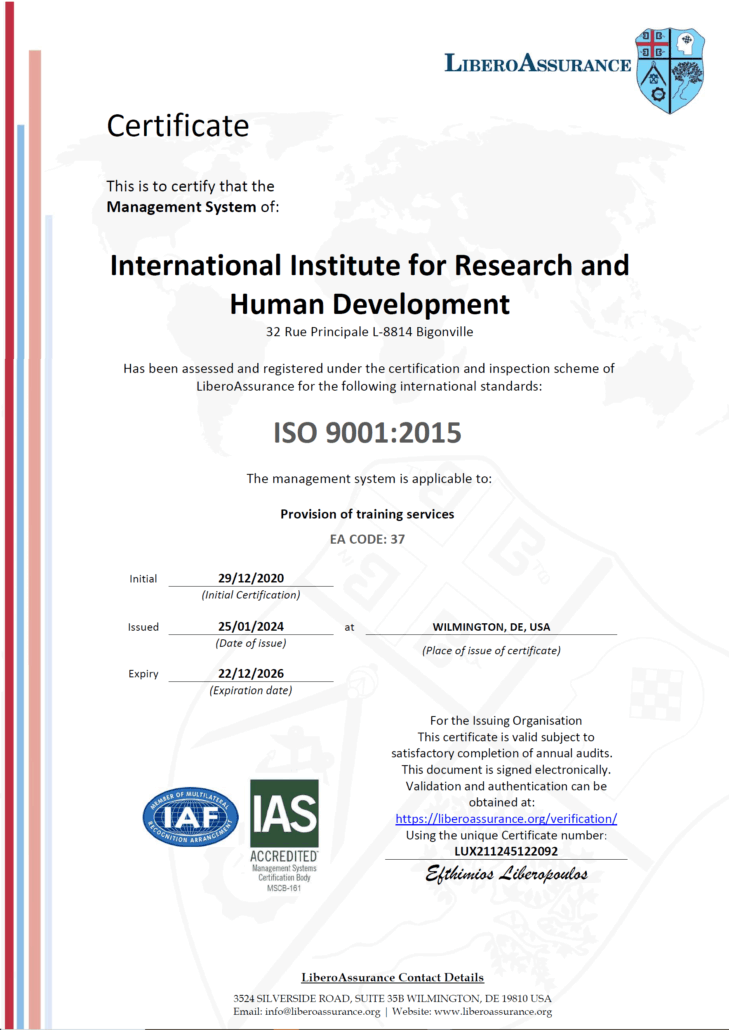The height and width of the screenshot is (1030, 729).
Task: Click 'This is to certify that the'
Action: [190, 186]
